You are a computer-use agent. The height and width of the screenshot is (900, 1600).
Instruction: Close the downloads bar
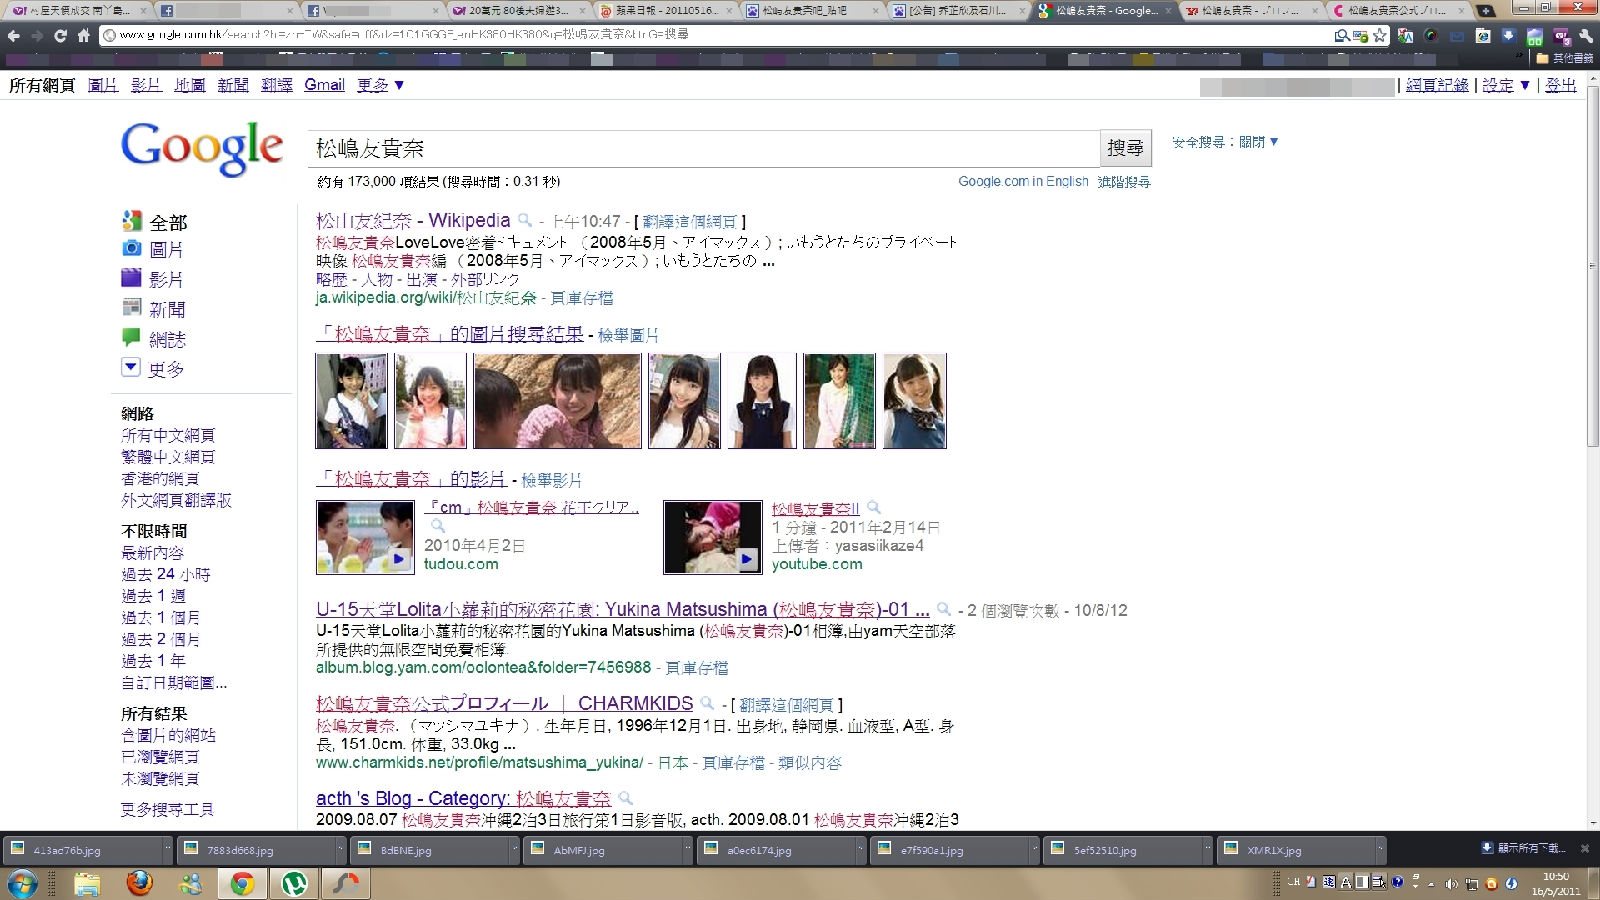point(1584,849)
